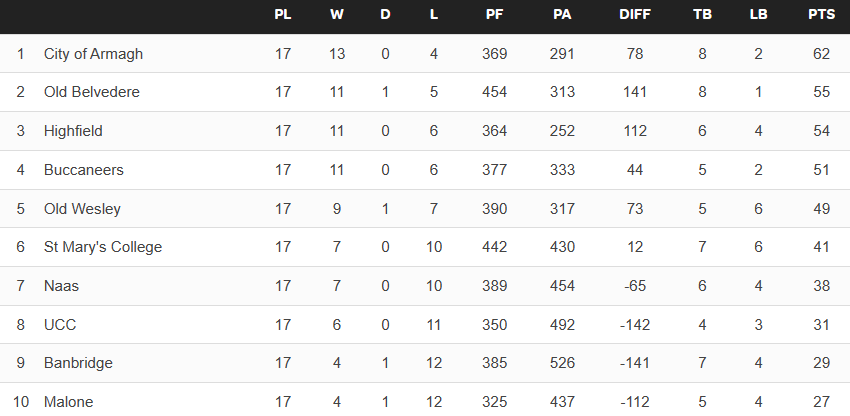Click City of Armagh's 62 points value

coord(822,54)
